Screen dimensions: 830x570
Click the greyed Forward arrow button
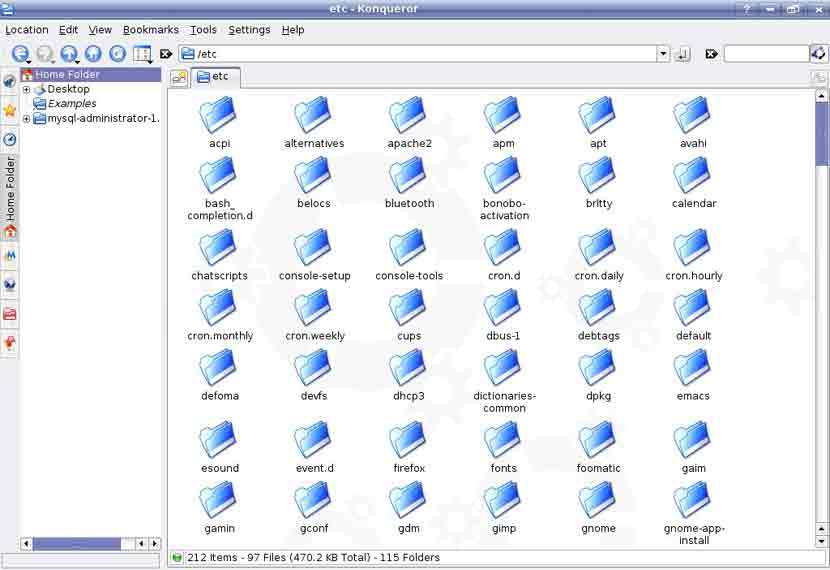point(44,53)
